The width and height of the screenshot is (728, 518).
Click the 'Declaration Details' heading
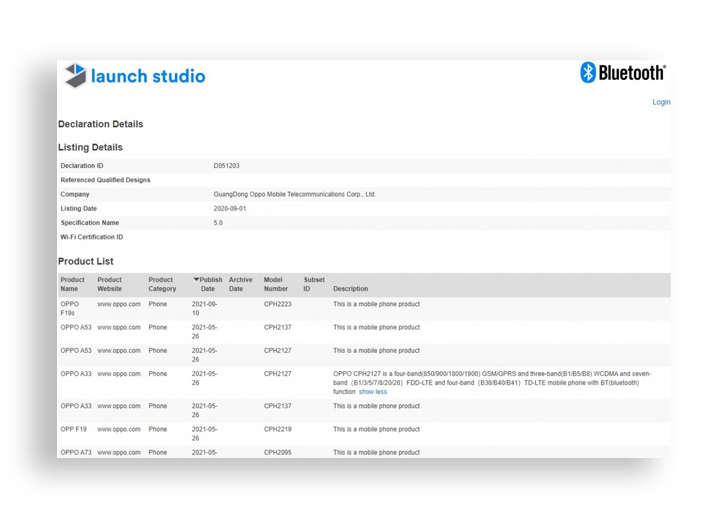pyautogui.click(x=100, y=124)
